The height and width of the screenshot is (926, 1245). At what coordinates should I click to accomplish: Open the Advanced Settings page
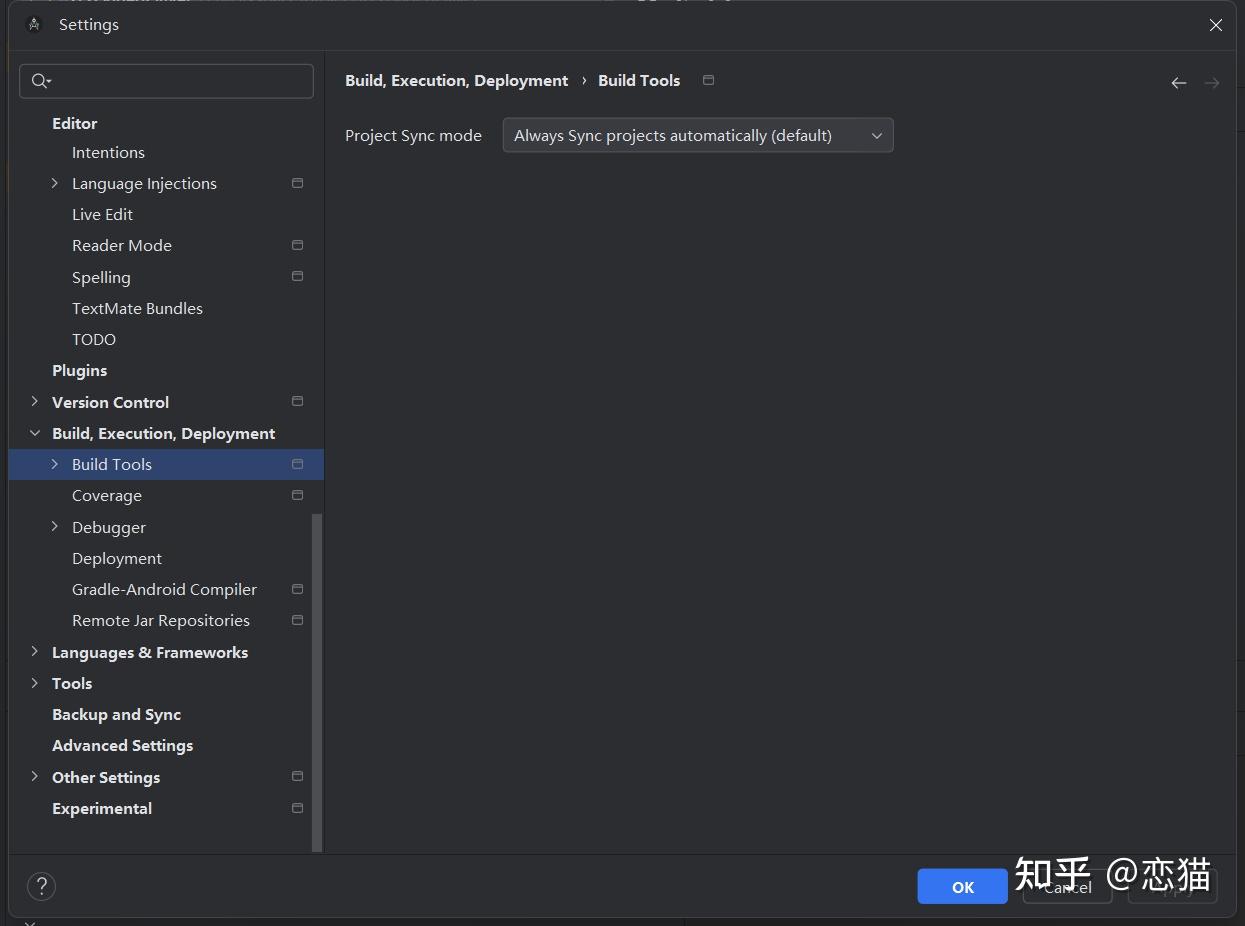[x=122, y=745]
